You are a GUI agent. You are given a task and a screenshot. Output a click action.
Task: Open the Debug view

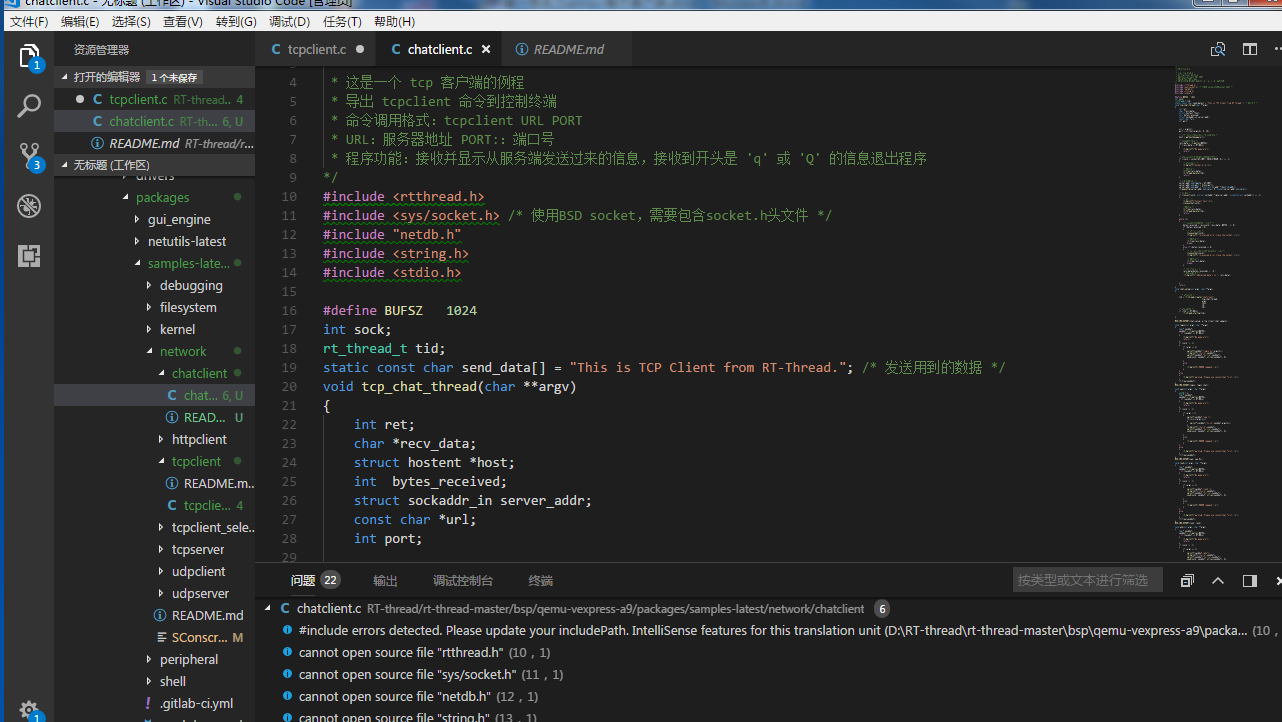[x=29, y=206]
